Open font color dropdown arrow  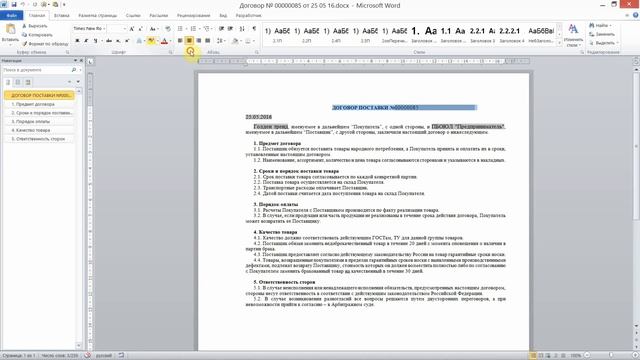(x=170, y=41)
